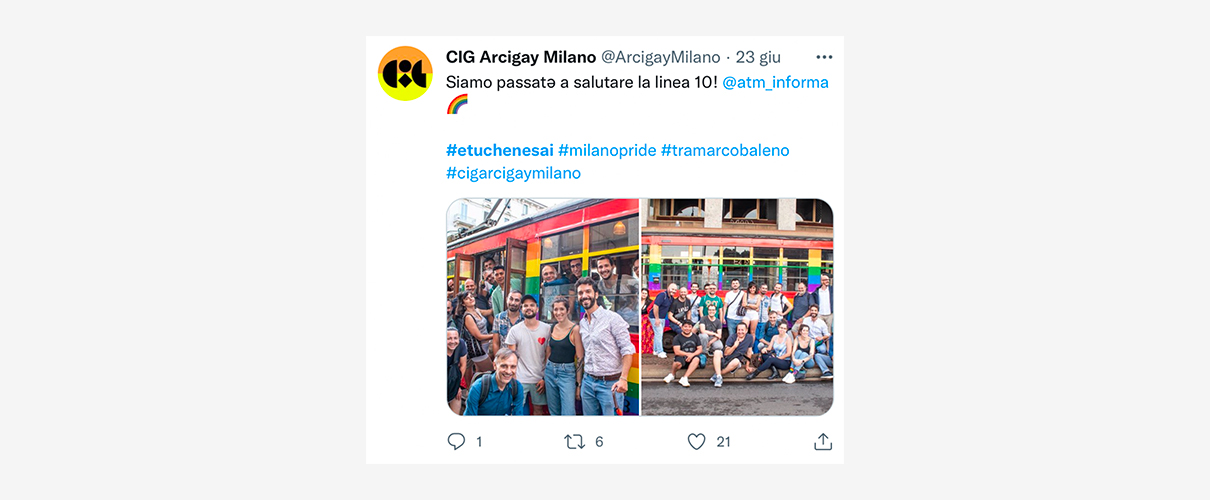Click the 23 giu timestamp

(758, 57)
